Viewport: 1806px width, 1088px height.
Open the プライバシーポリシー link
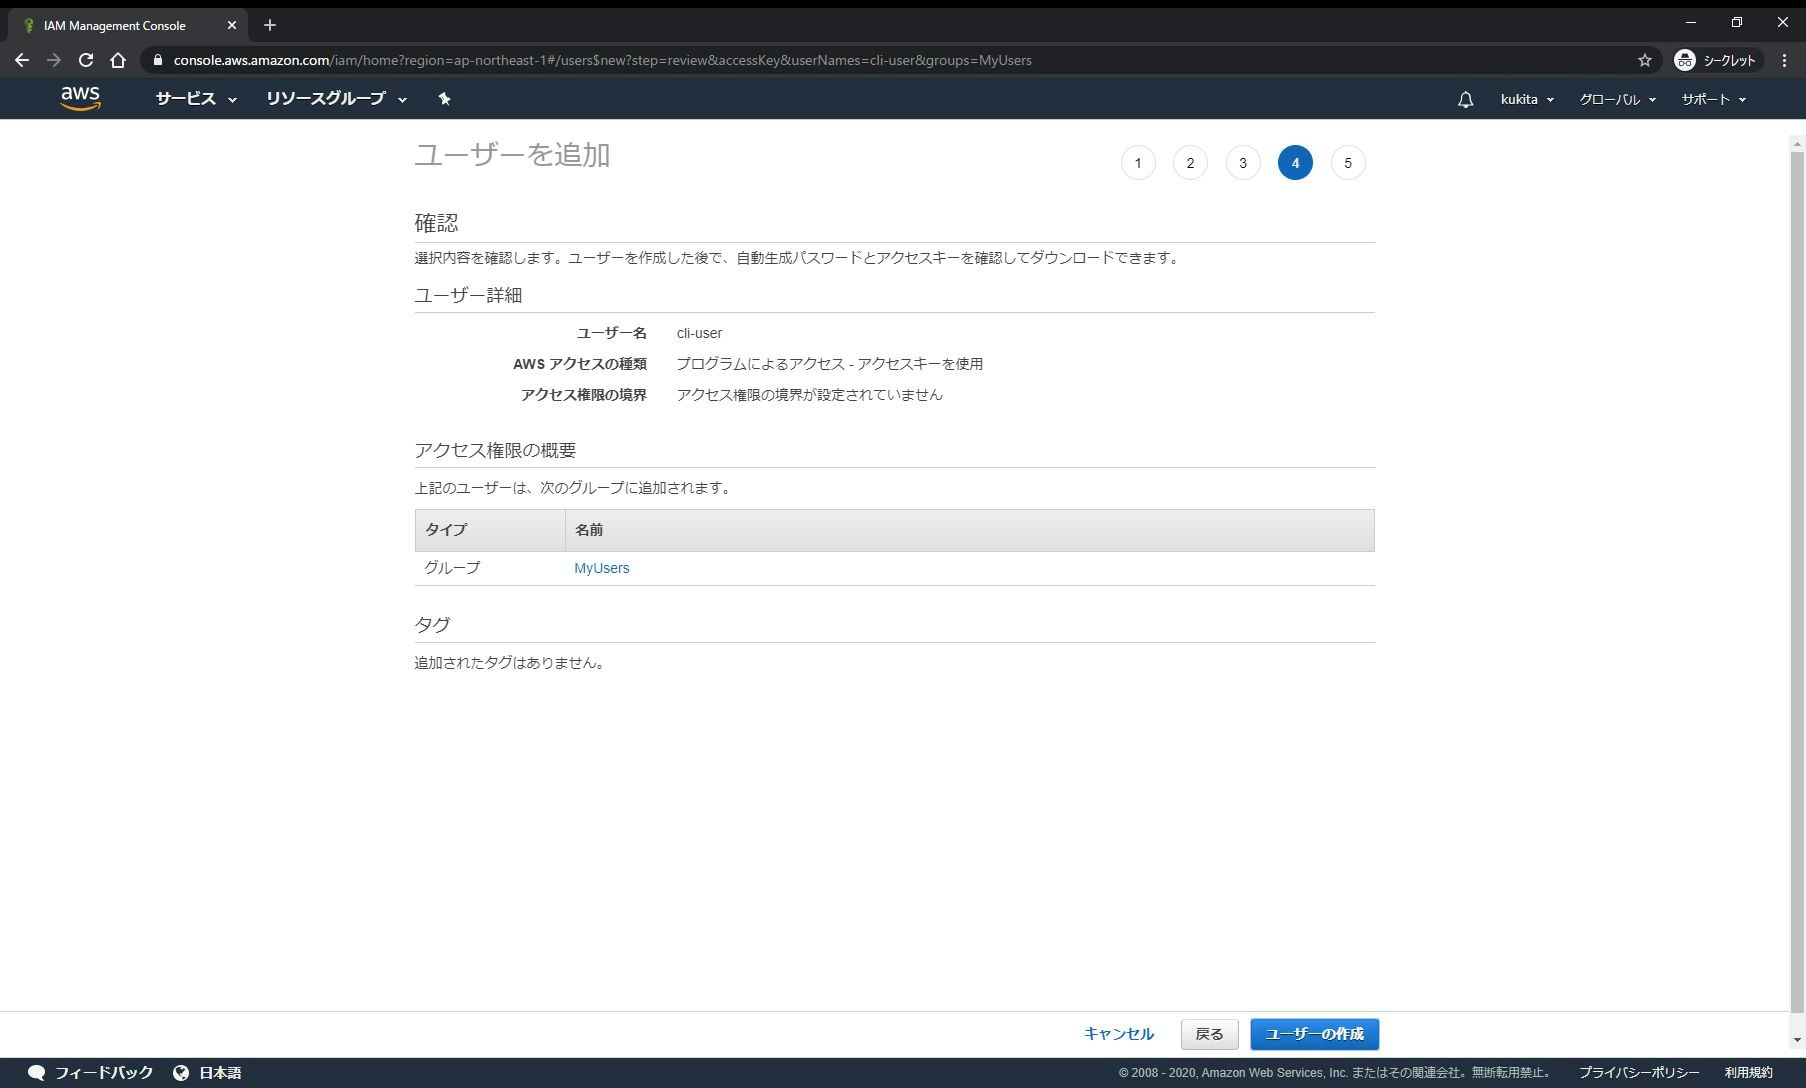(x=1639, y=1072)
